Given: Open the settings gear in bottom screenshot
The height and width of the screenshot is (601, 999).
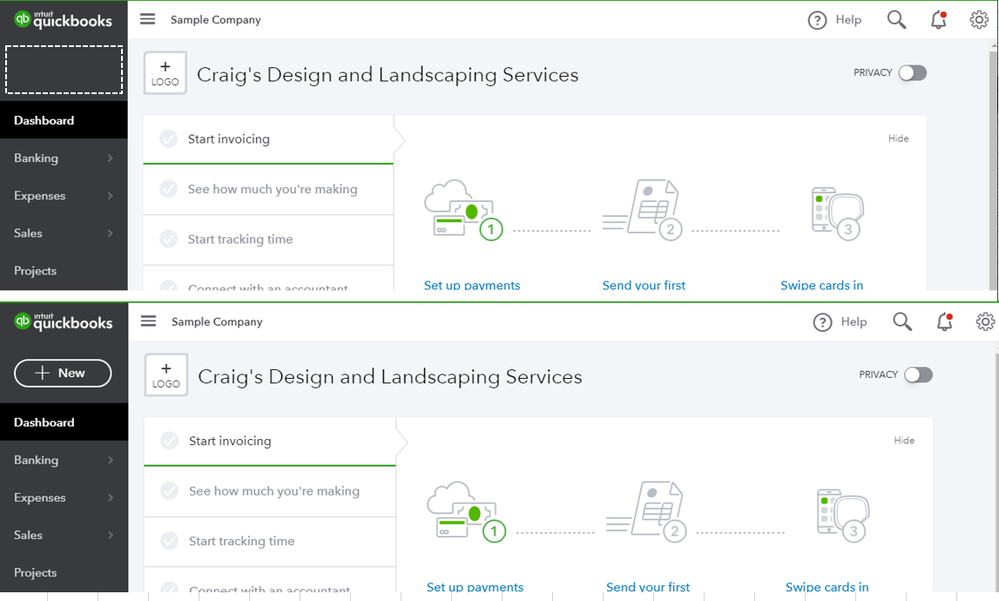Looking at the screenshot, I should (985, 322).
